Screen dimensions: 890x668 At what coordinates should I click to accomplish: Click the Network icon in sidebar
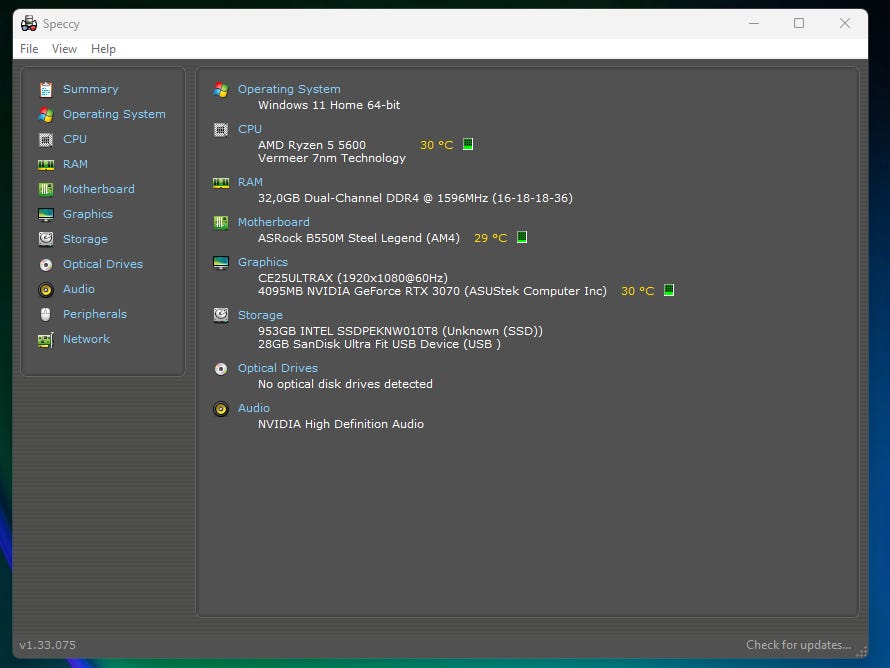click(45, 339)
